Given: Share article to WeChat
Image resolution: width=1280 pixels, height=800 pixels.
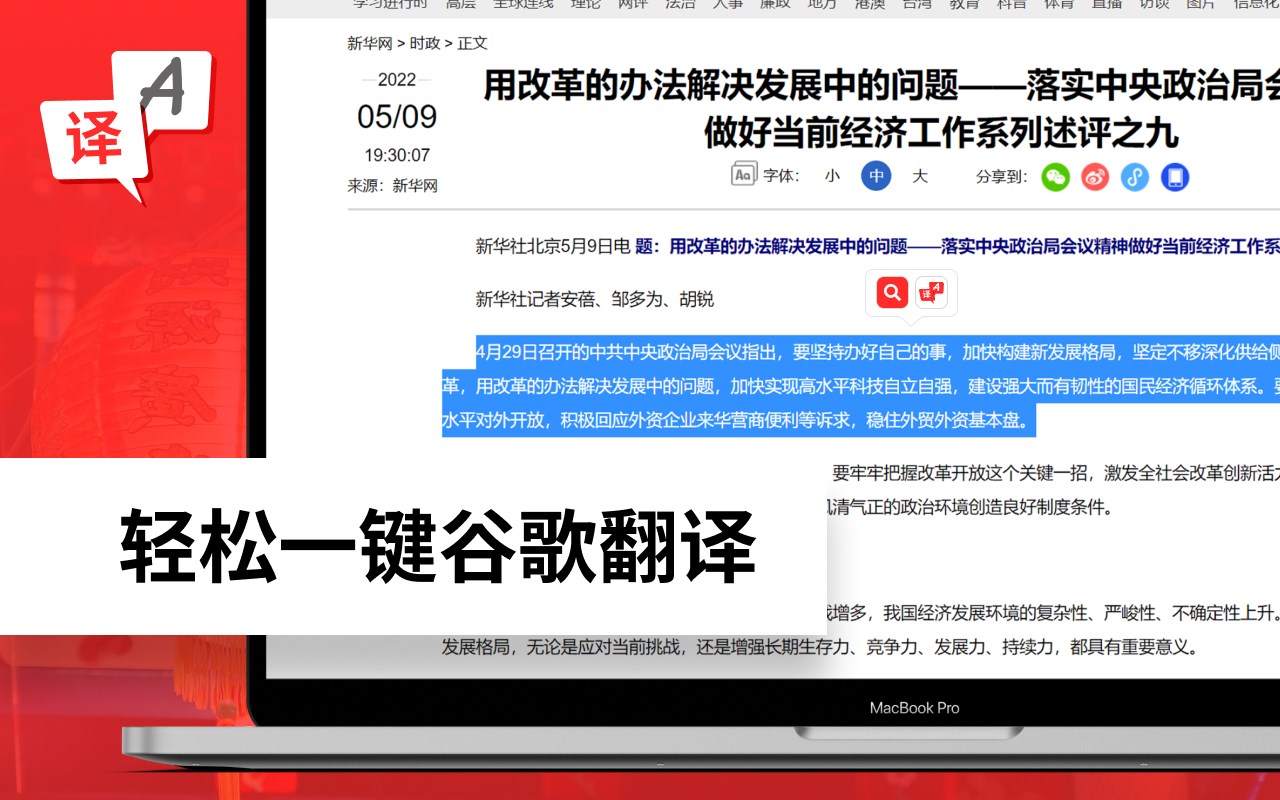Looking at the screenshot, I should [1056, 177].
